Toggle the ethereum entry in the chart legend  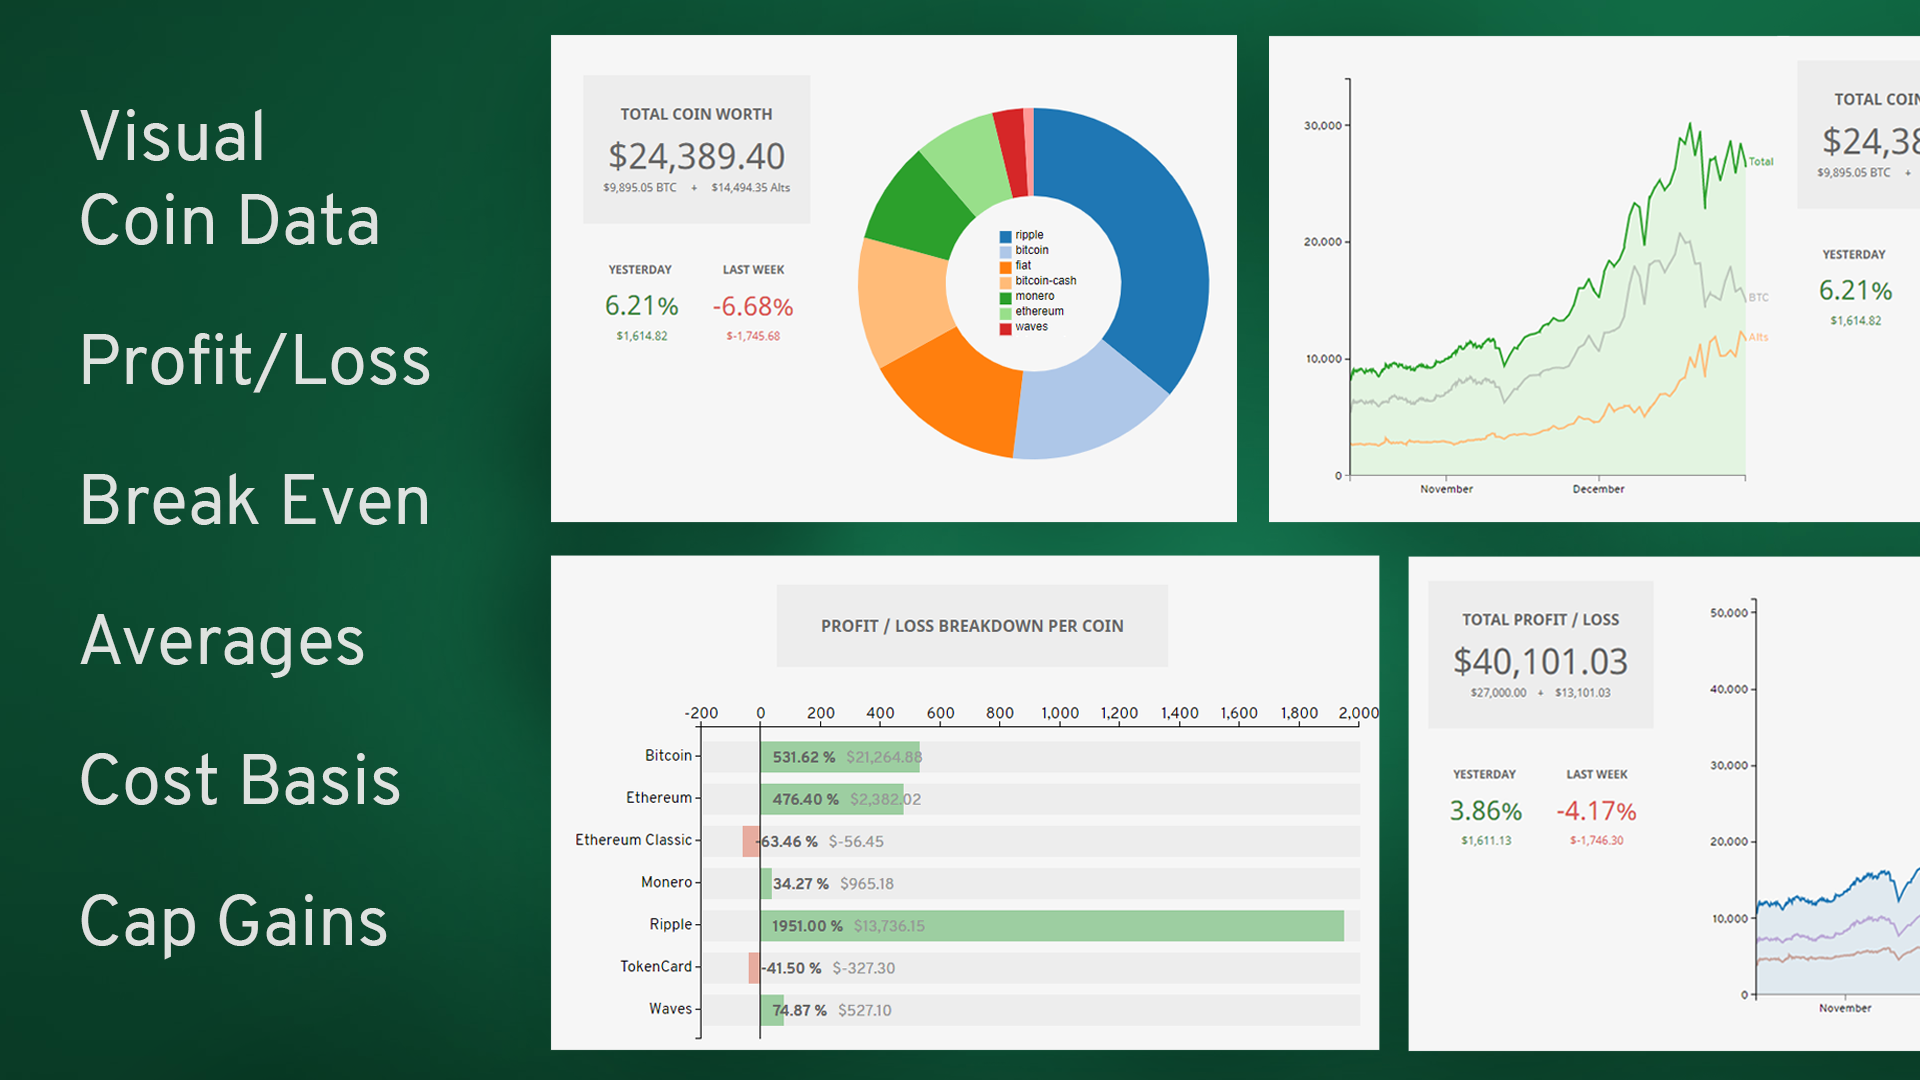[1039, 311]
